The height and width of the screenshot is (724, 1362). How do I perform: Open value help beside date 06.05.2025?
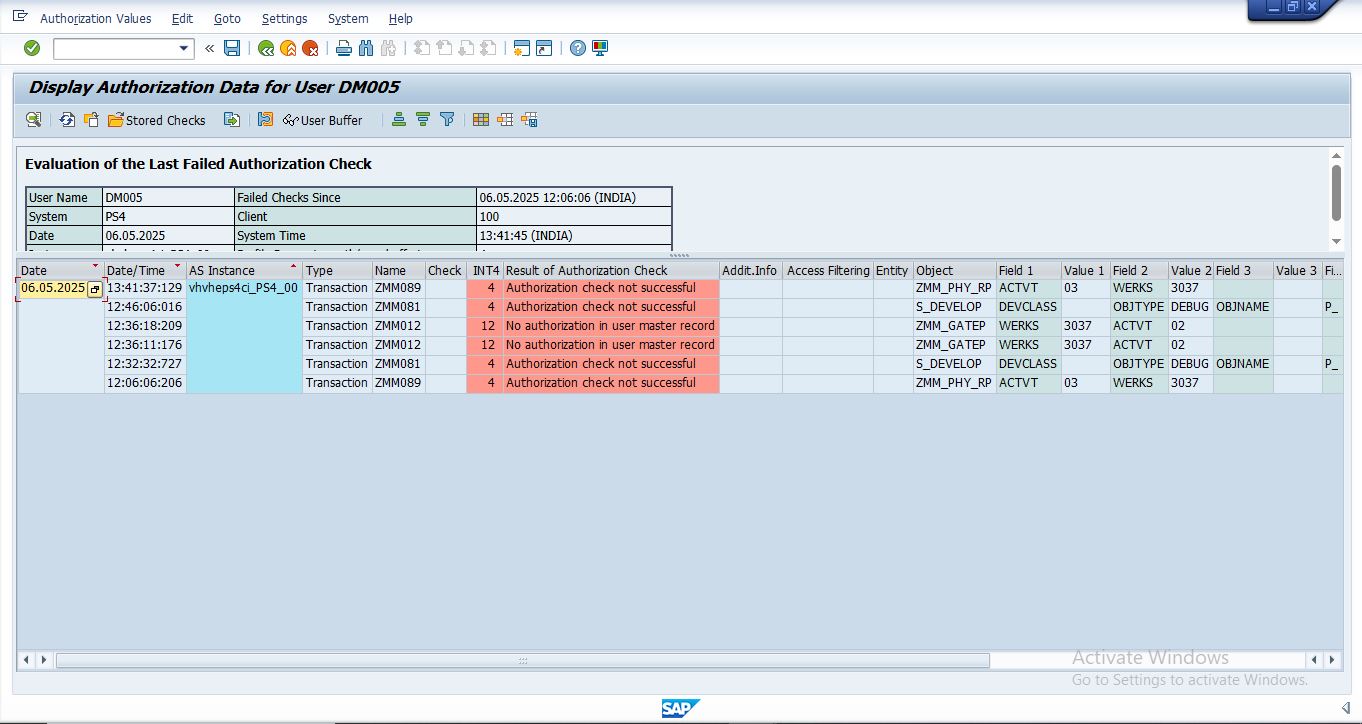[x=95, y=289]
